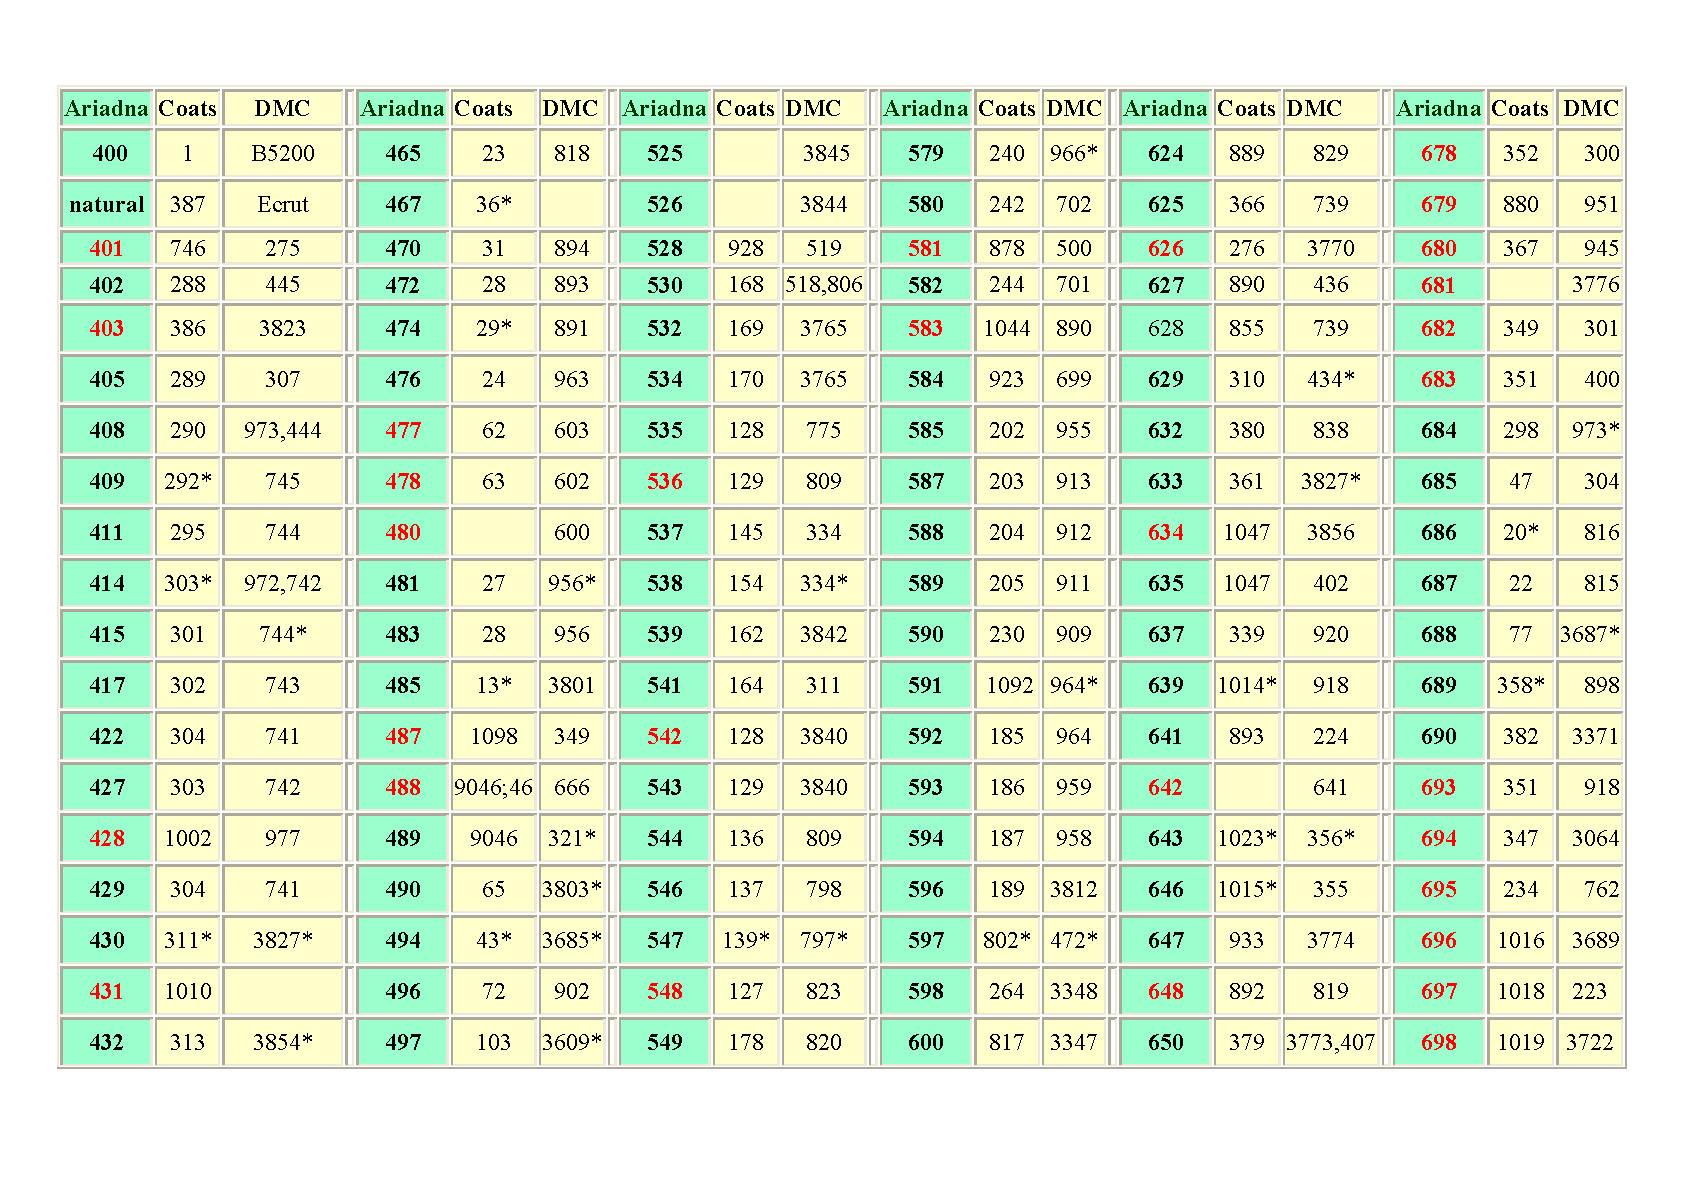Click the "358*" Coats value
The height and width of the screenshot is (1189, 1684).
1521,686
